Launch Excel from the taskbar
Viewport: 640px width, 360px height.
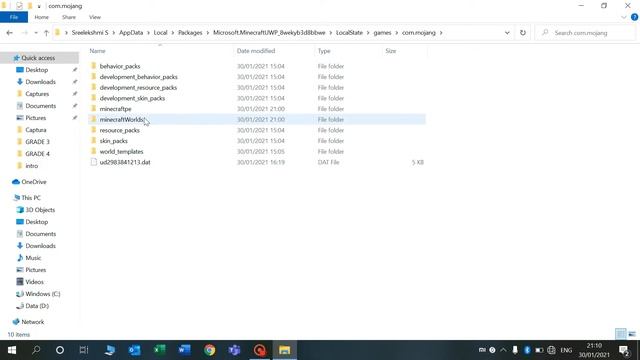160,350
